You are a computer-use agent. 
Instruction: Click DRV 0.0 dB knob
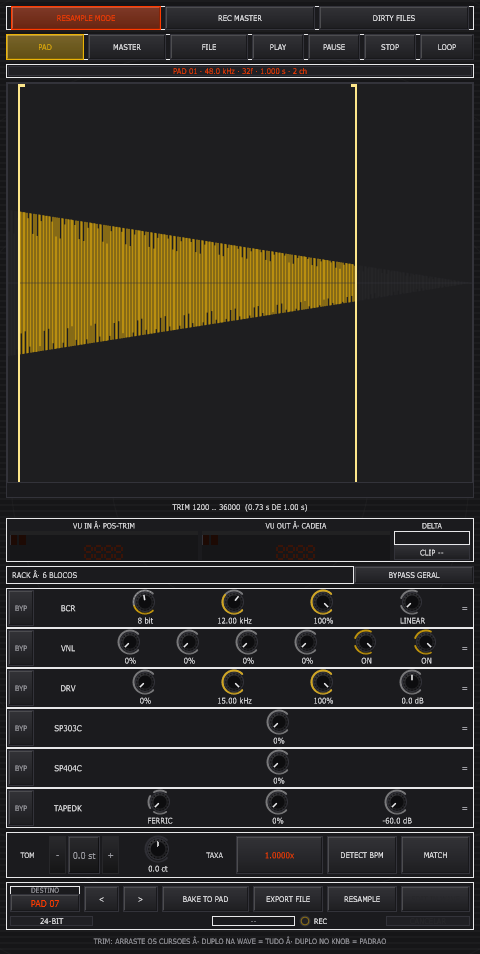(x=412, y=683)
